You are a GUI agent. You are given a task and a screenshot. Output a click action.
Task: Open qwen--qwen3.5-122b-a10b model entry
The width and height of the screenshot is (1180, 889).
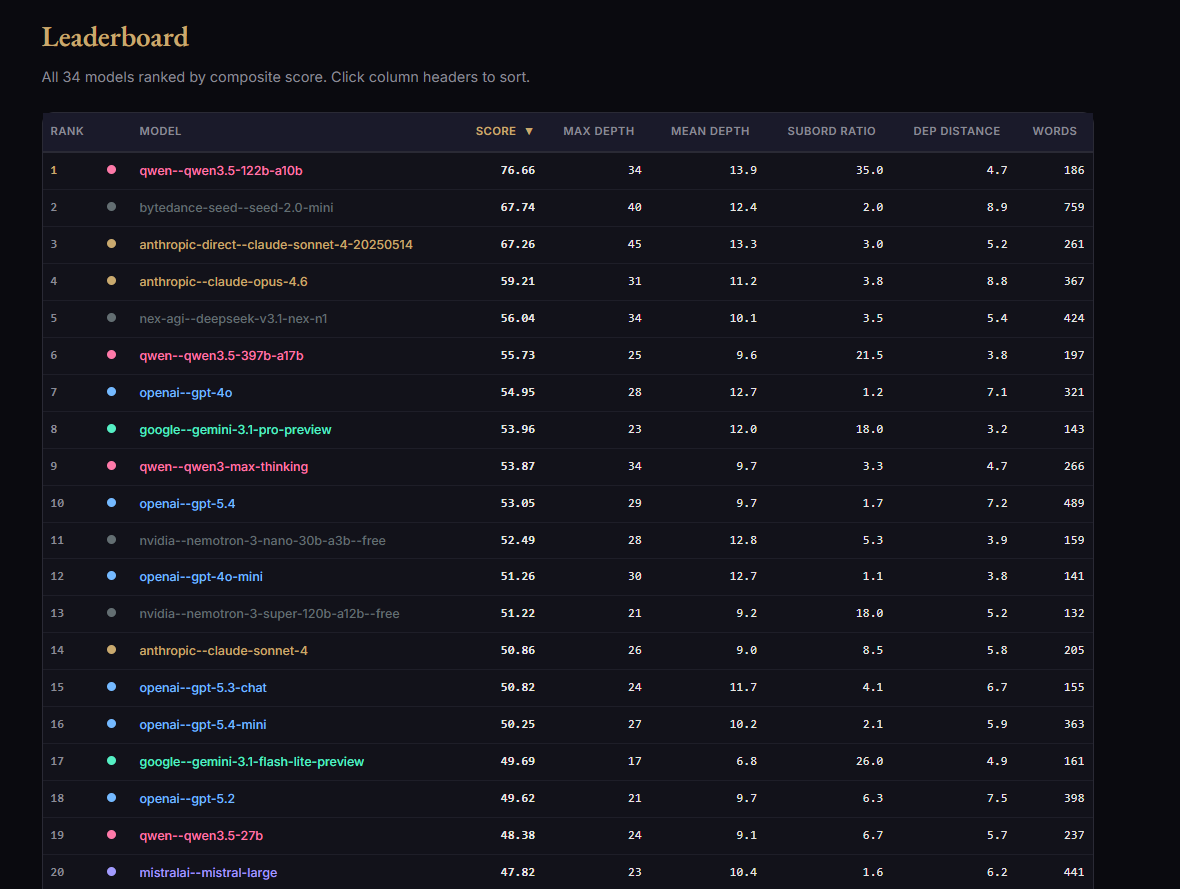coord(220,171)
